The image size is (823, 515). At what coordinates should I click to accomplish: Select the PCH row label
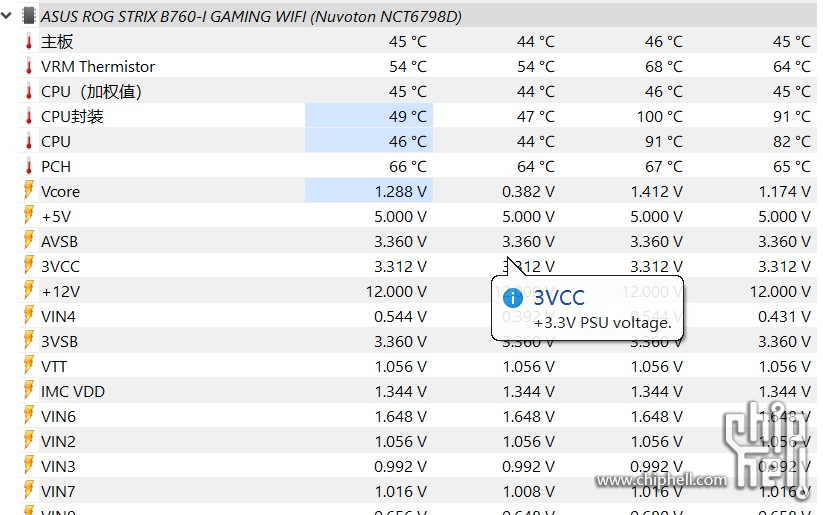point(56,166)
